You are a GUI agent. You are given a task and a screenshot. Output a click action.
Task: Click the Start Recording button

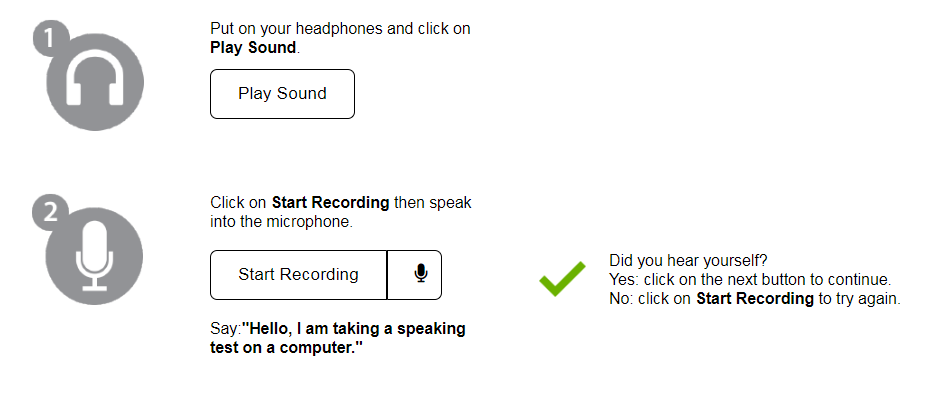click(299, 275)
